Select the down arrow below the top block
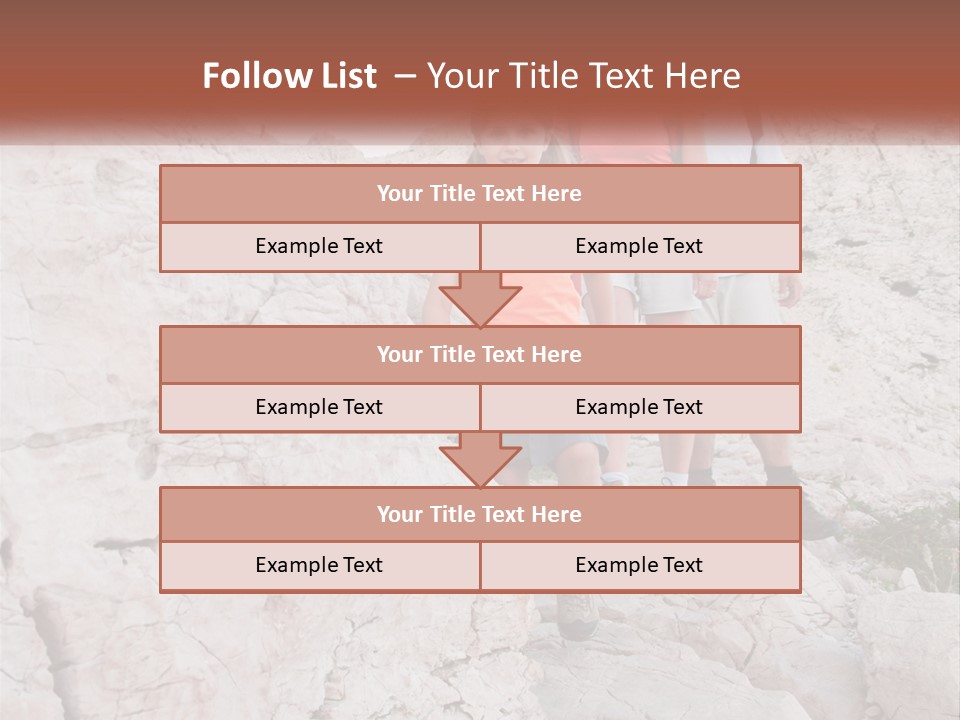This screenshot has height=720, width=960. [x=481, y=299]
